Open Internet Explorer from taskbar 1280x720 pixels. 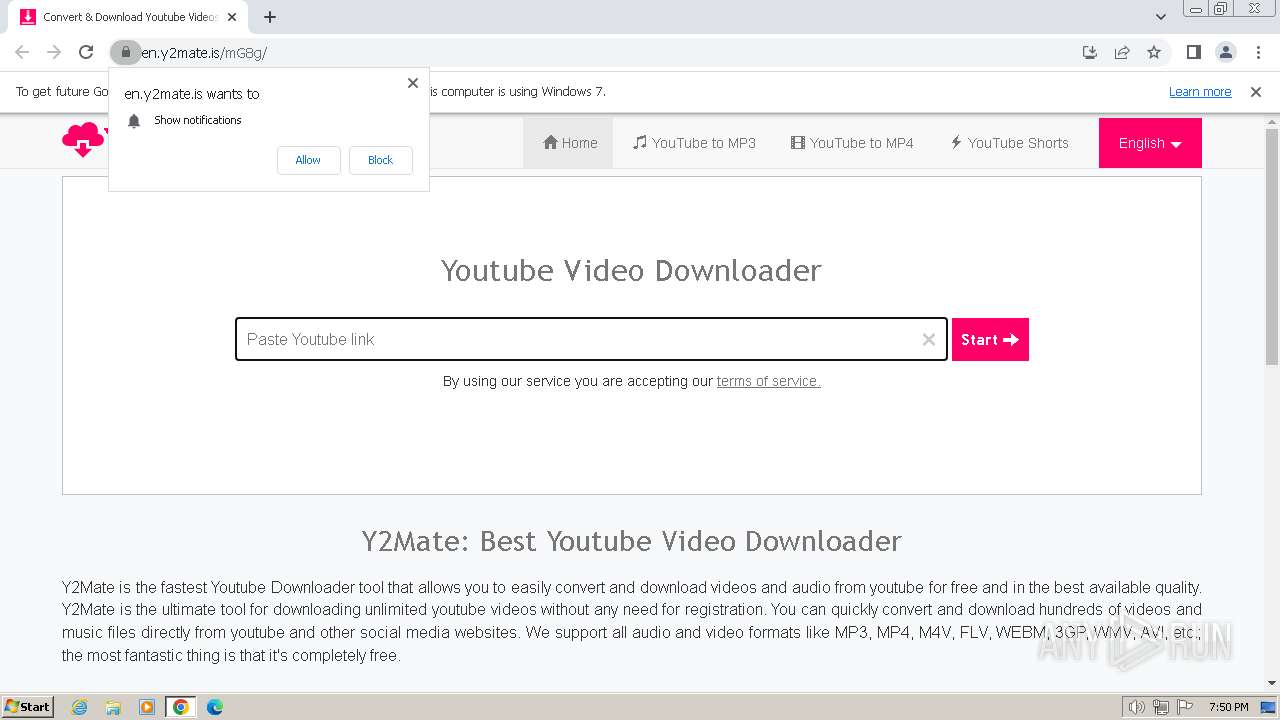[79, 707]
